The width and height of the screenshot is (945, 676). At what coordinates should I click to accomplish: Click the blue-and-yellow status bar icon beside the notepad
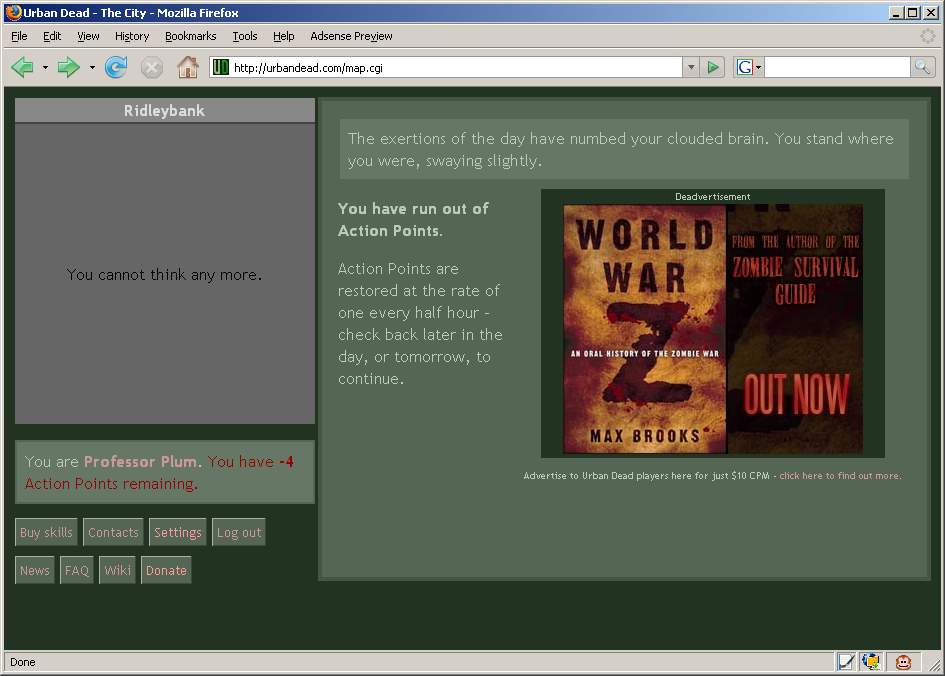(x=871, y=662)
